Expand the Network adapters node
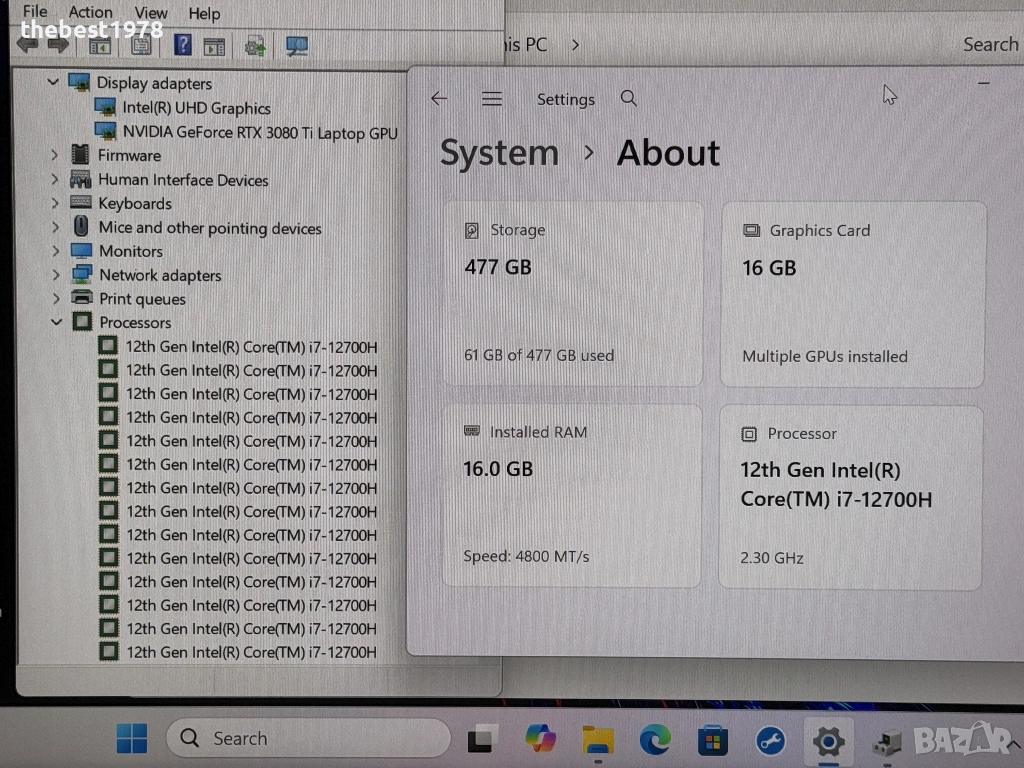The image size is (1024, 768). click(x=55, y=275)
